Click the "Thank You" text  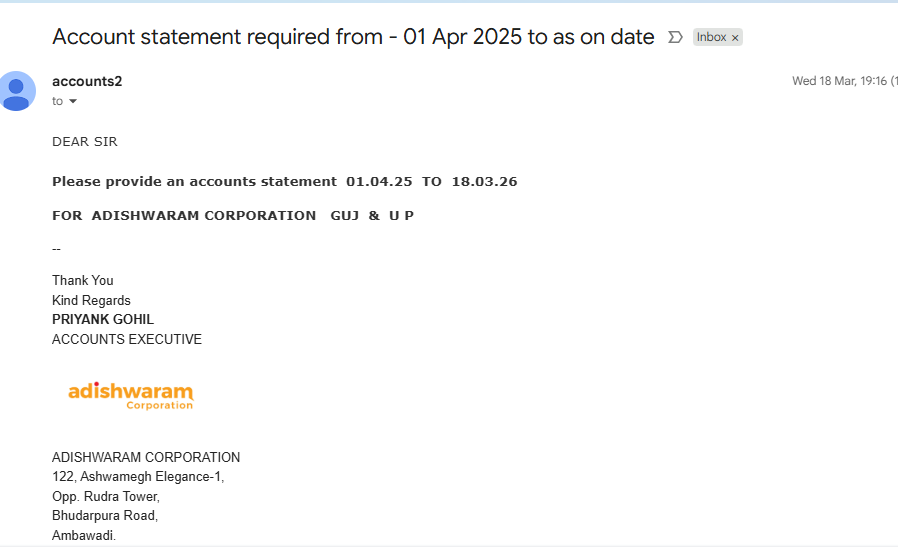click(83, 280)
